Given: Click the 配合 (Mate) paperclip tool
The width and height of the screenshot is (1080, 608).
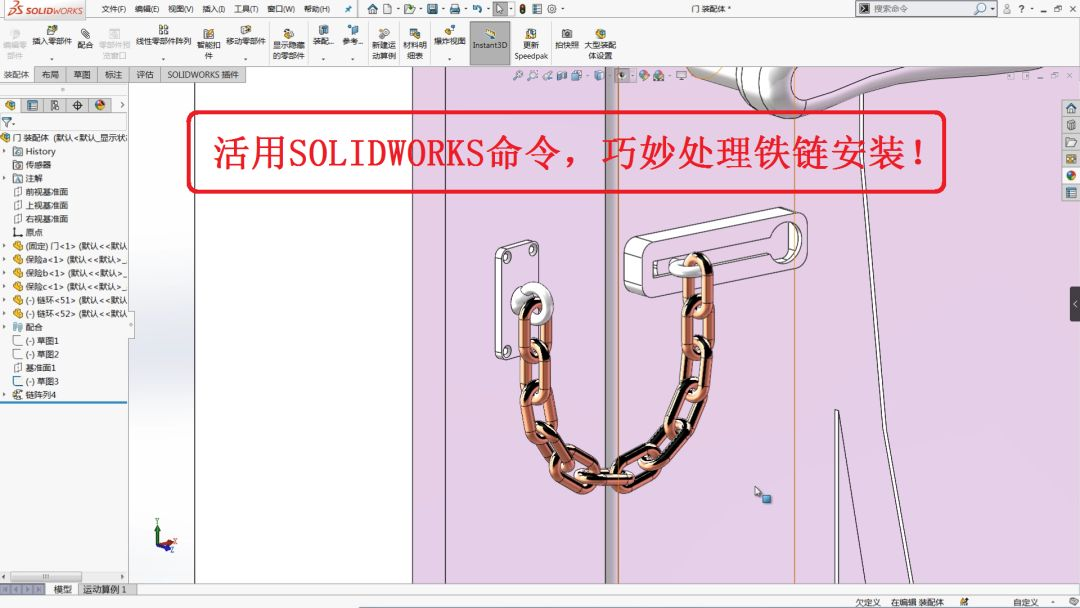Looking at the screenshot, I should coord(85,39).
